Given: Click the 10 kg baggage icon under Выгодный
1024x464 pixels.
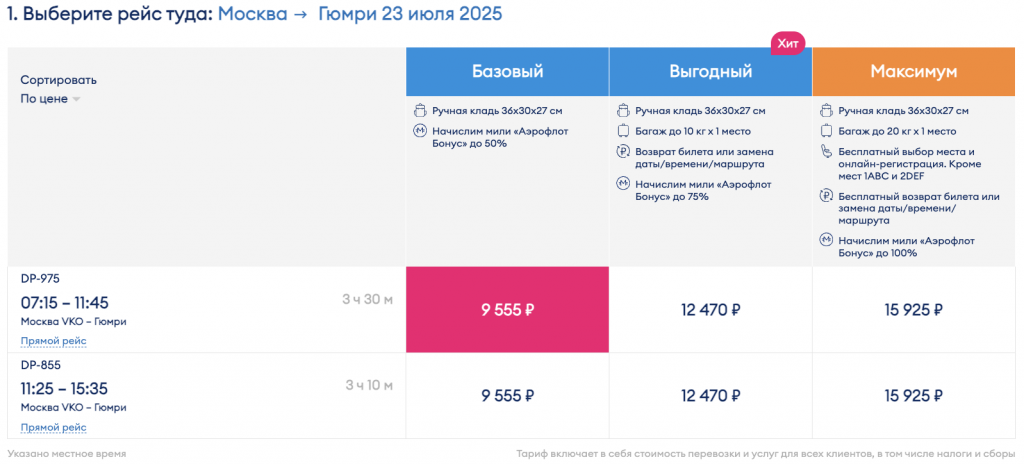Looking at the screenshot, I should pos(624,131).
